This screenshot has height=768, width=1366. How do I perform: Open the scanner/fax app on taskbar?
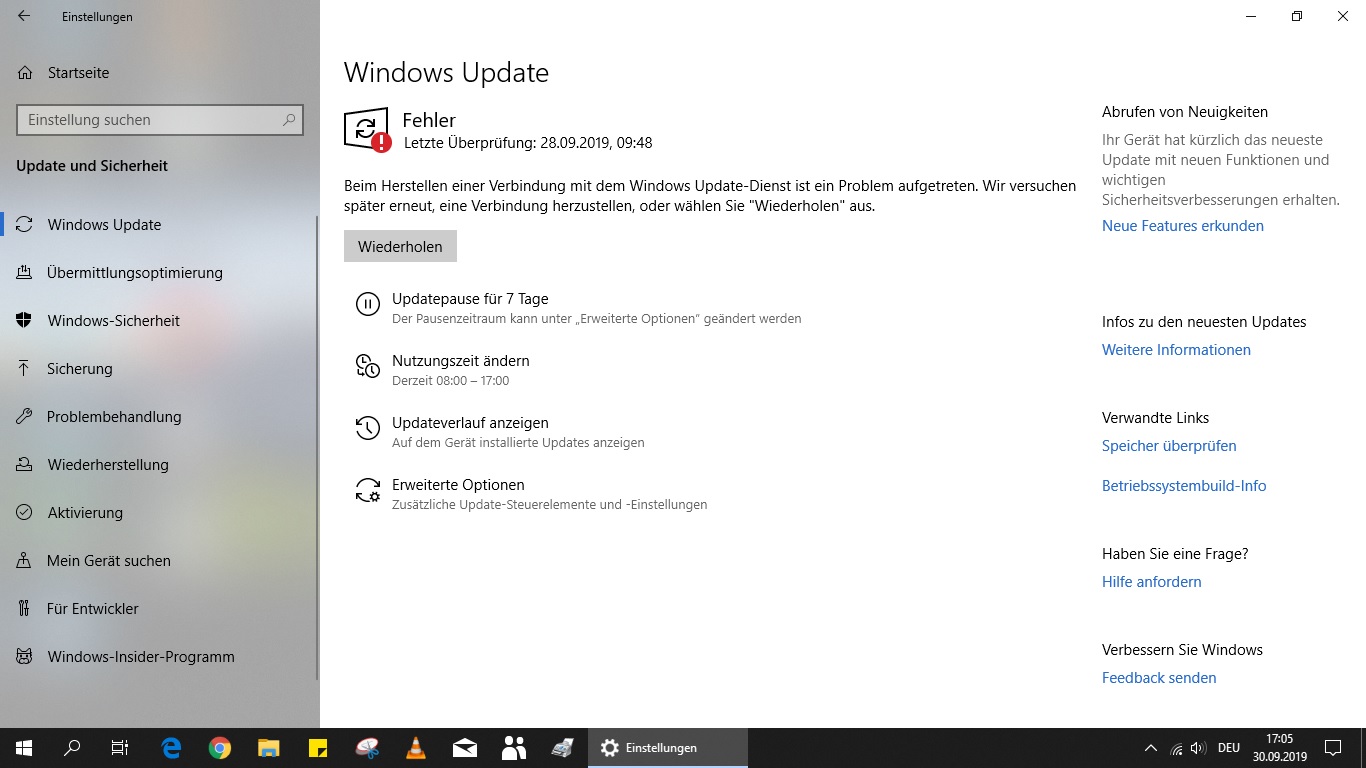point(562,748)
